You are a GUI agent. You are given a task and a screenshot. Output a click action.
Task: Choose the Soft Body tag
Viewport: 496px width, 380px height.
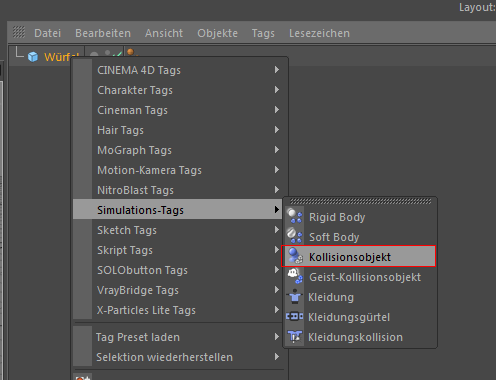(x=360, y=237)
